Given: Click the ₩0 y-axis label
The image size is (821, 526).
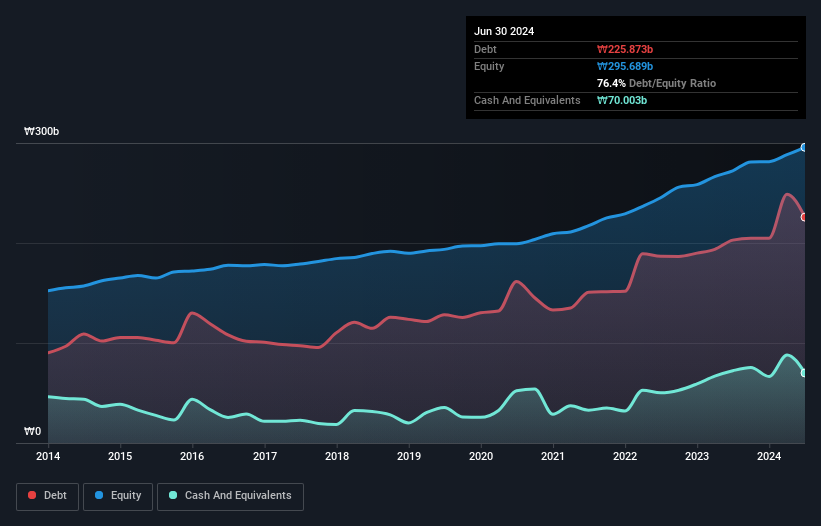Looking at the screenshot, I should 32,431.
